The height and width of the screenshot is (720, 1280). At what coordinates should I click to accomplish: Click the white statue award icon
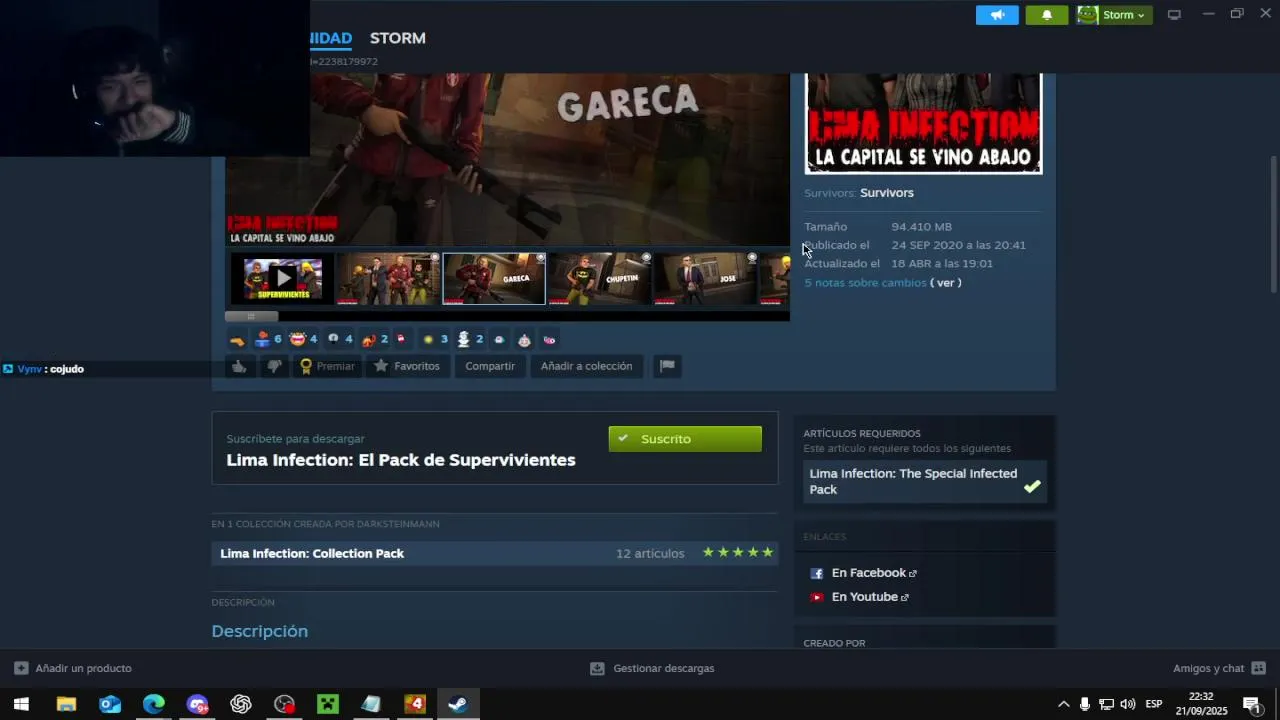coord(464,339)
